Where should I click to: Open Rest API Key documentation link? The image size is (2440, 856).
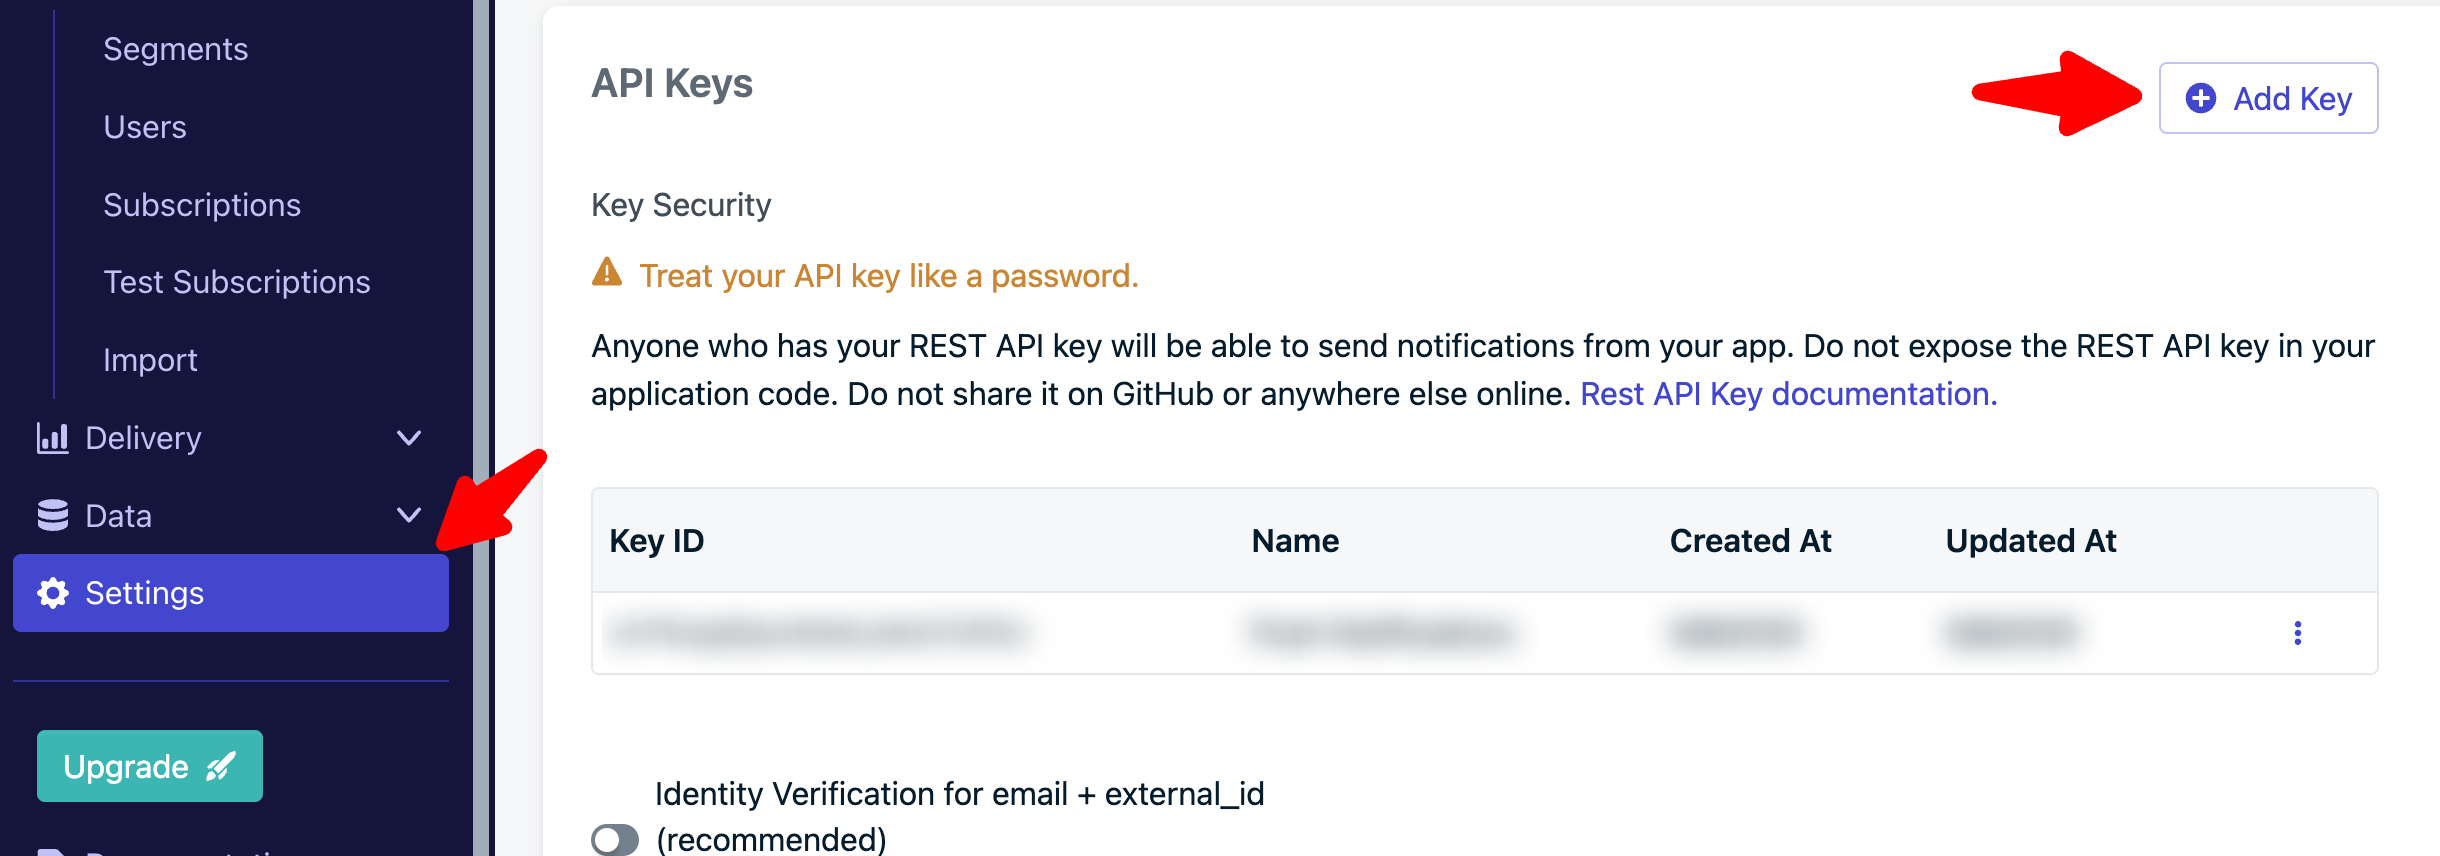click(1788, 394)
